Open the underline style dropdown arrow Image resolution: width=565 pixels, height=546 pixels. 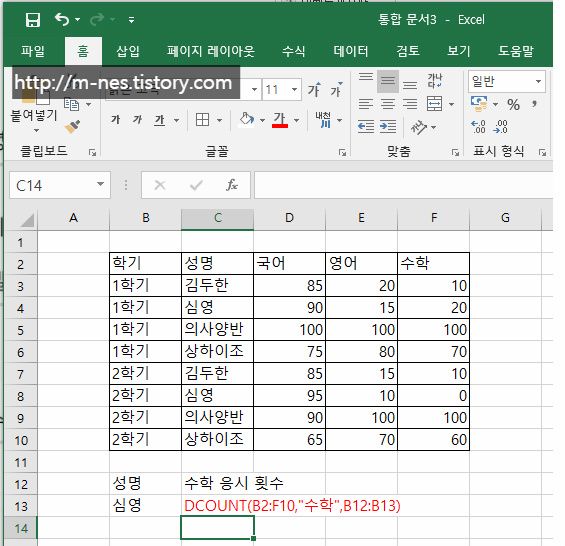pyautogui.click(x=177, y=120)
